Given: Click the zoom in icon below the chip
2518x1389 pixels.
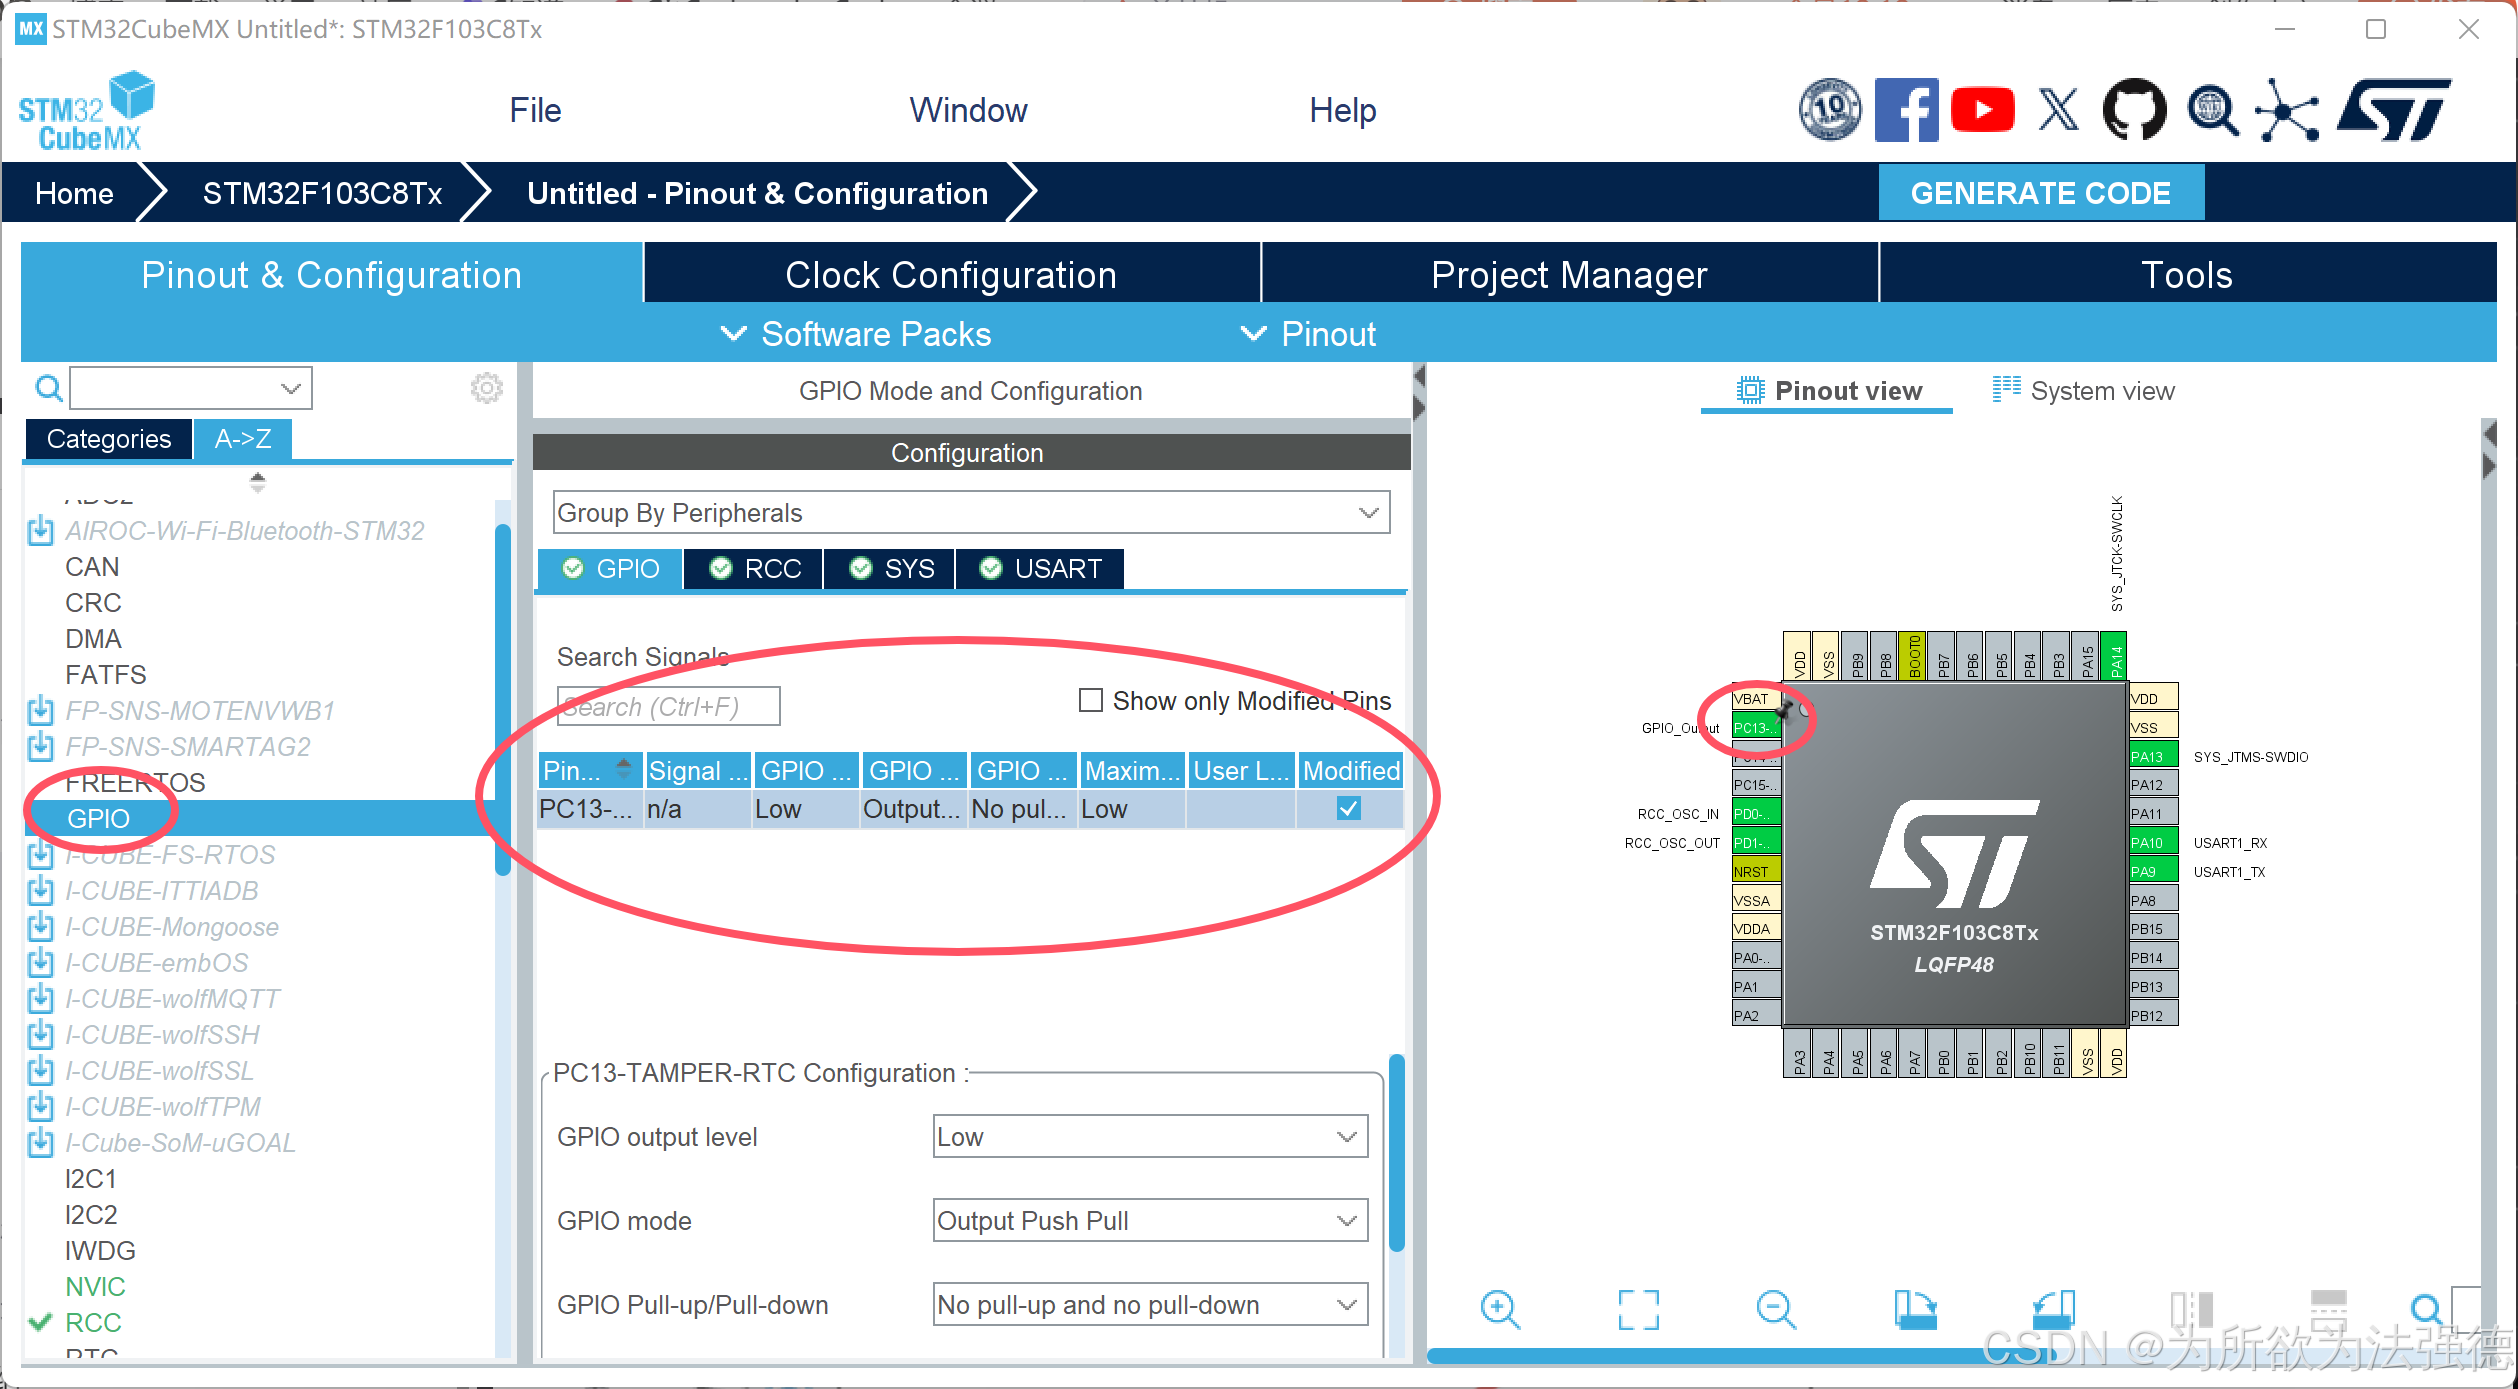Looking at the screenshot, I should 1500,1309.
